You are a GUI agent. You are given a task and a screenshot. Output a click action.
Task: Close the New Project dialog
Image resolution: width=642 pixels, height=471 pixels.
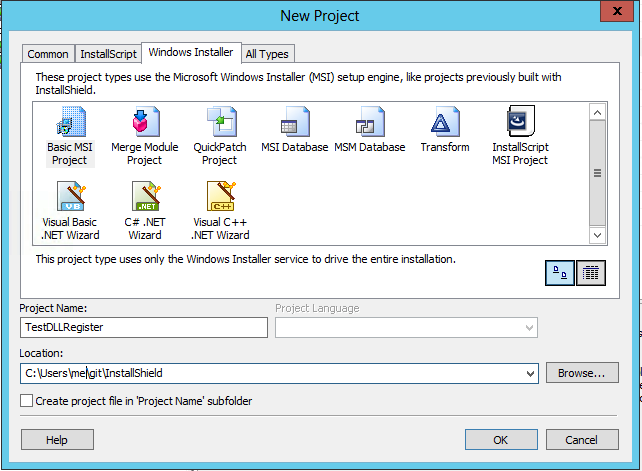coord(617,11)
